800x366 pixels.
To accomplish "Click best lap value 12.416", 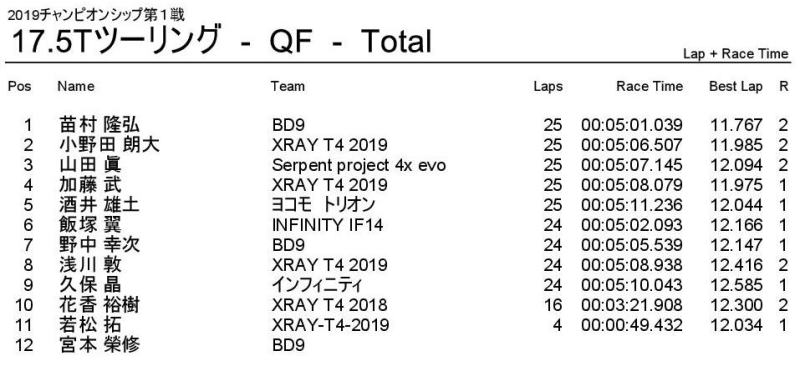I will point(737,265).
